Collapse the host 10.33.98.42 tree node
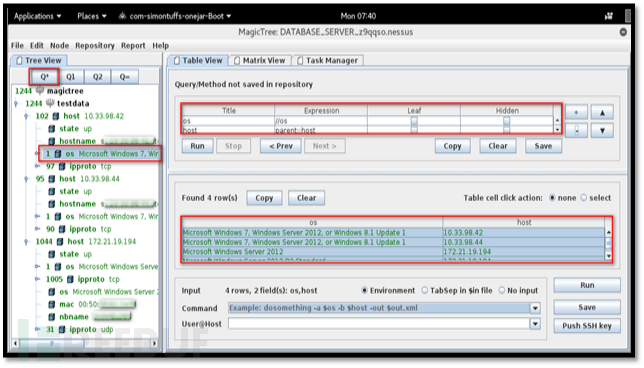644x368 pixels. point(27,116)
